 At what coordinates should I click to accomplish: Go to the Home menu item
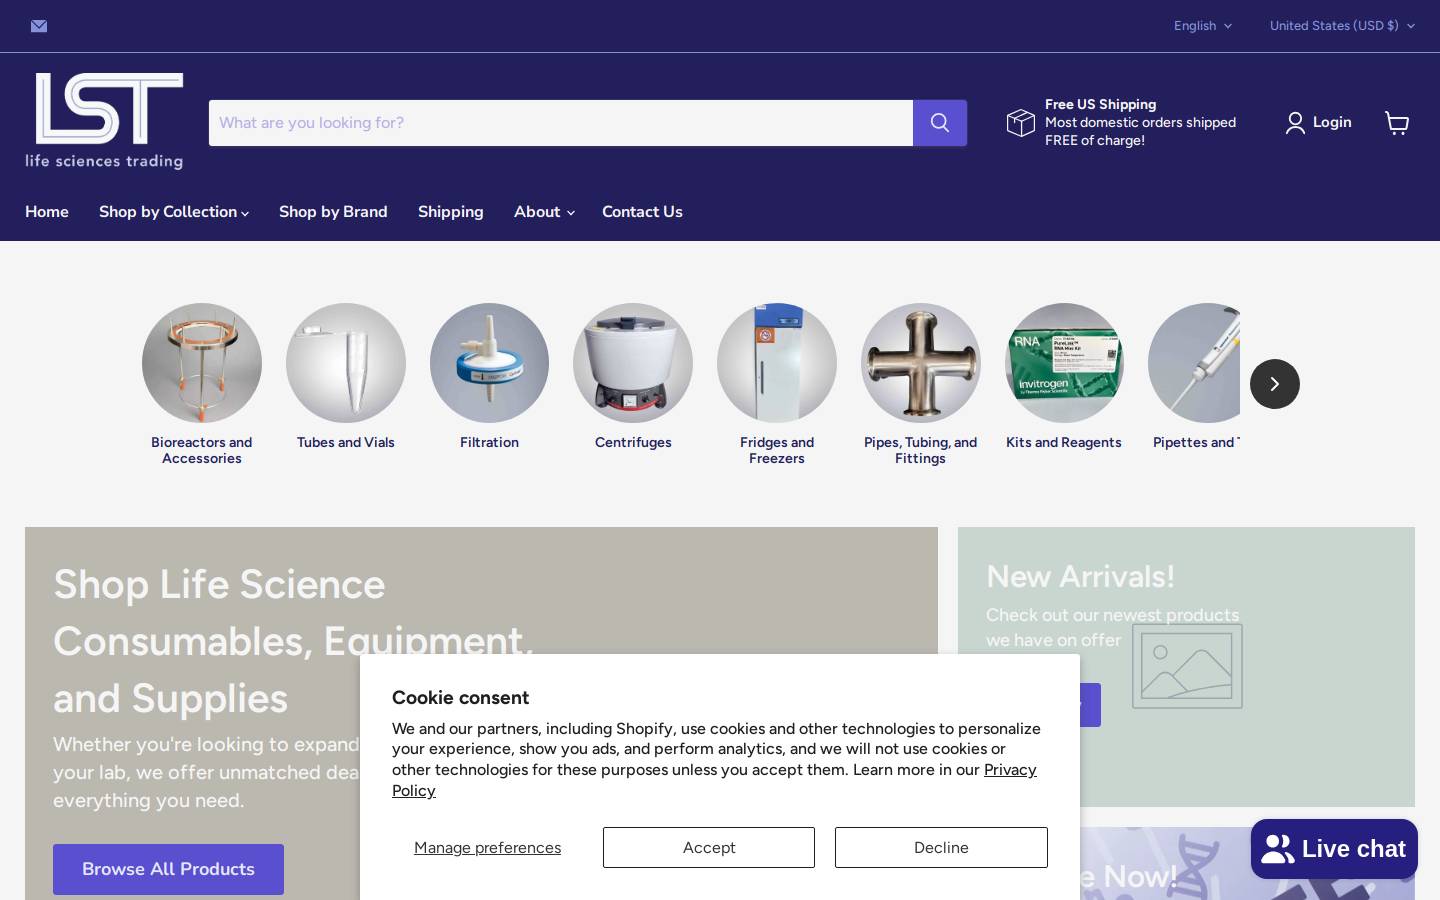(47, 212)
